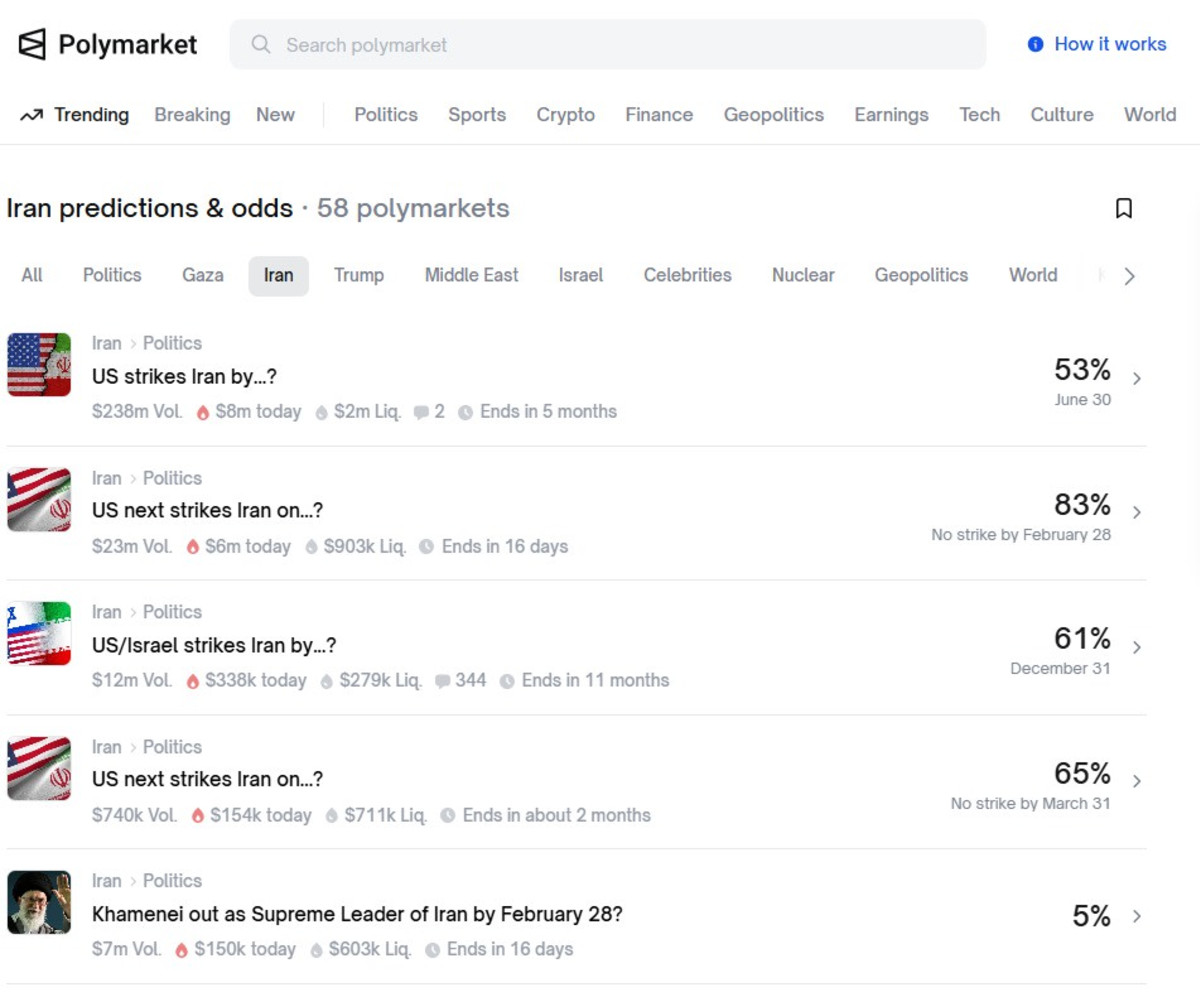Switch to the Geopolitics nav tab

[773, 115]
